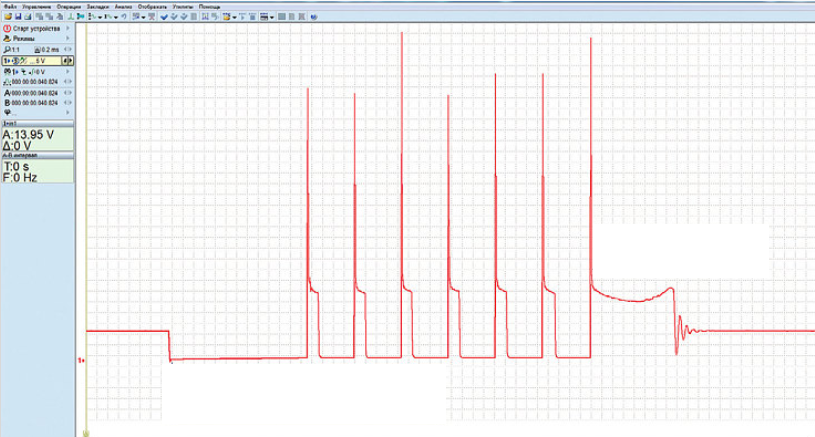Click the 1:1 zoom magnifier

pyautogui.click(x=11, y=49)
